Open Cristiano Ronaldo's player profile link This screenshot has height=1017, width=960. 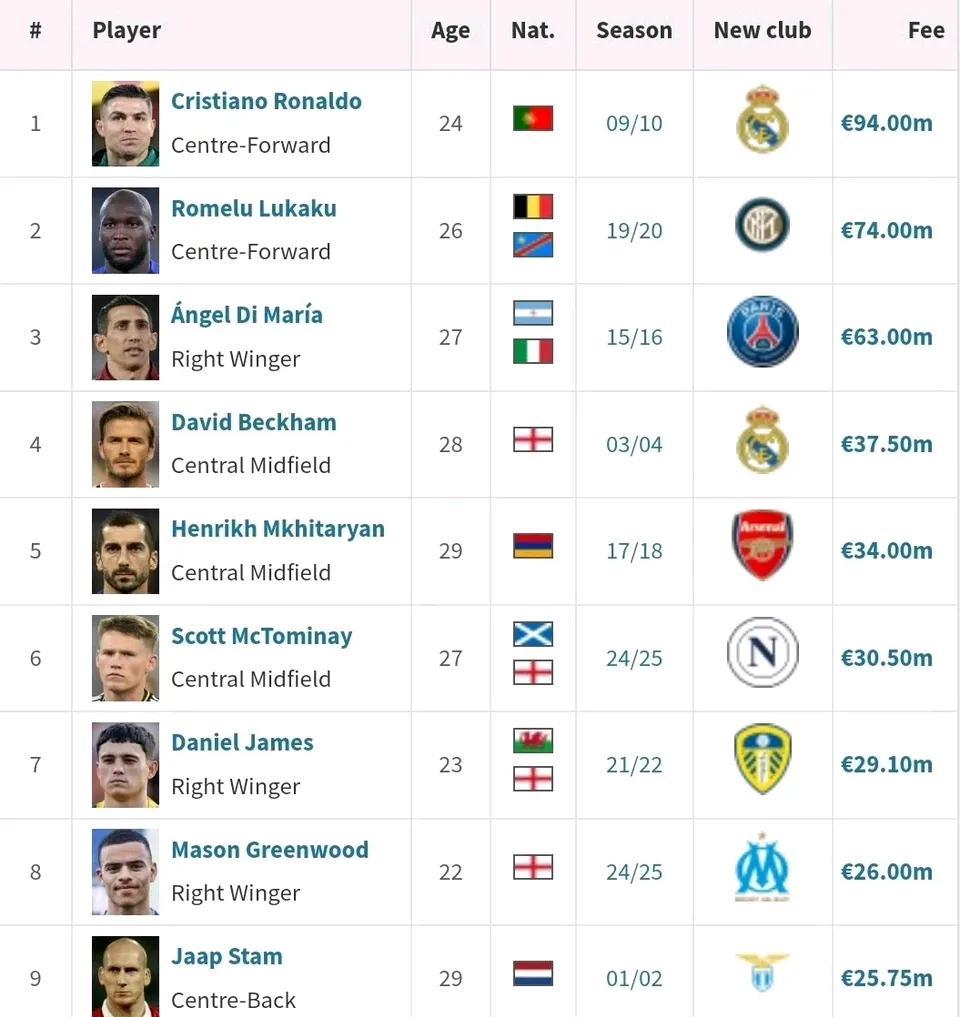click(x=266, y=101)
